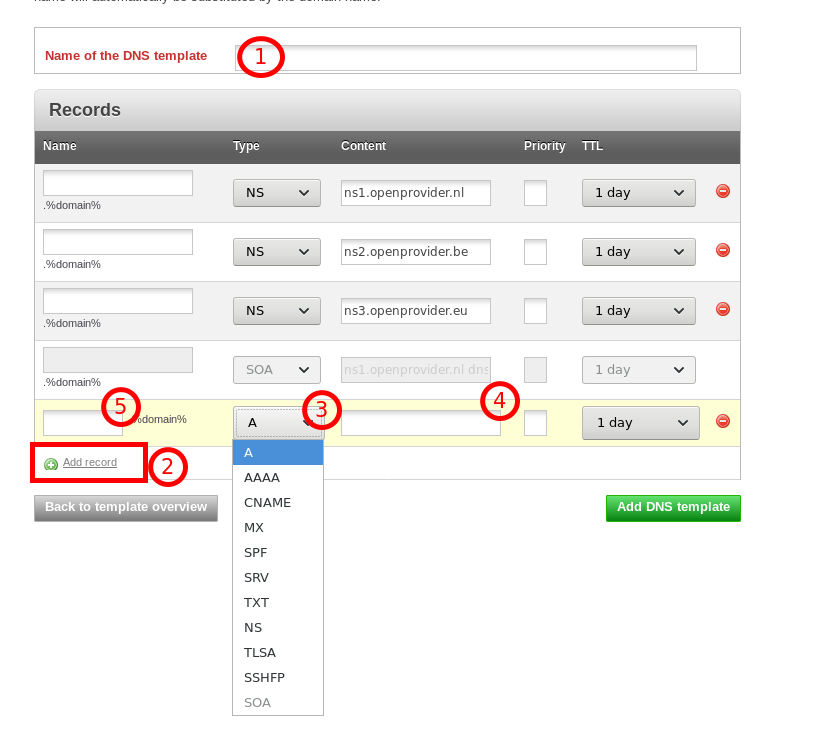Open TTL dropdown for the SOA row

[x=639, y=370]
